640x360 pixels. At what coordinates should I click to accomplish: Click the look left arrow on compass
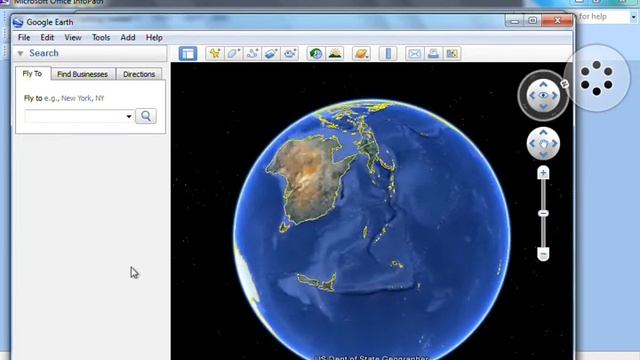[x=532, y=96]
